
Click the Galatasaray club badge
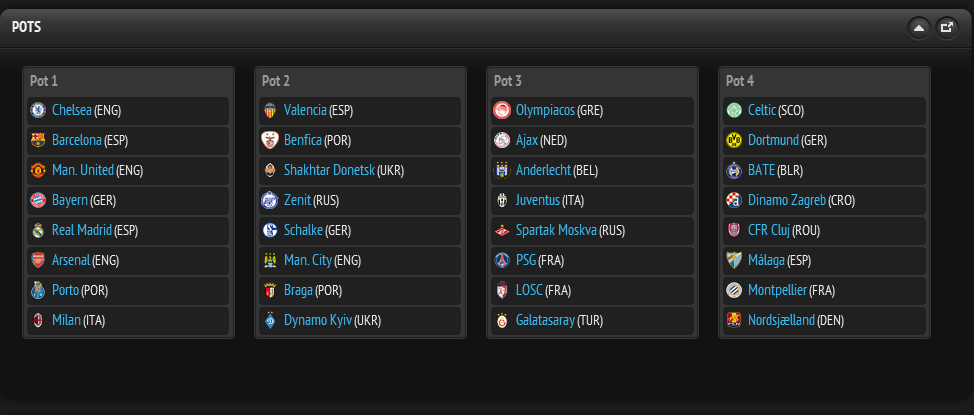(x=501, y=320)
